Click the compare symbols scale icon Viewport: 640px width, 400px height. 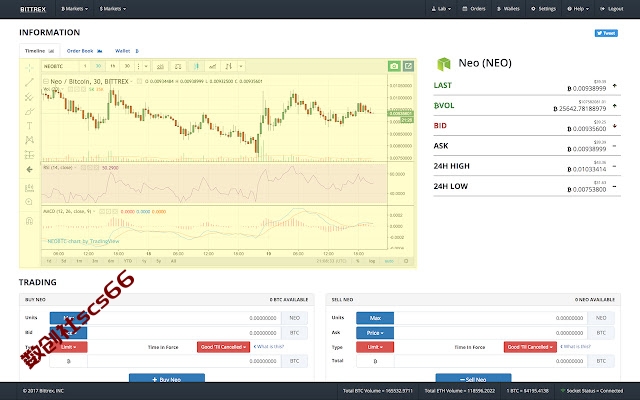[178, 66]
